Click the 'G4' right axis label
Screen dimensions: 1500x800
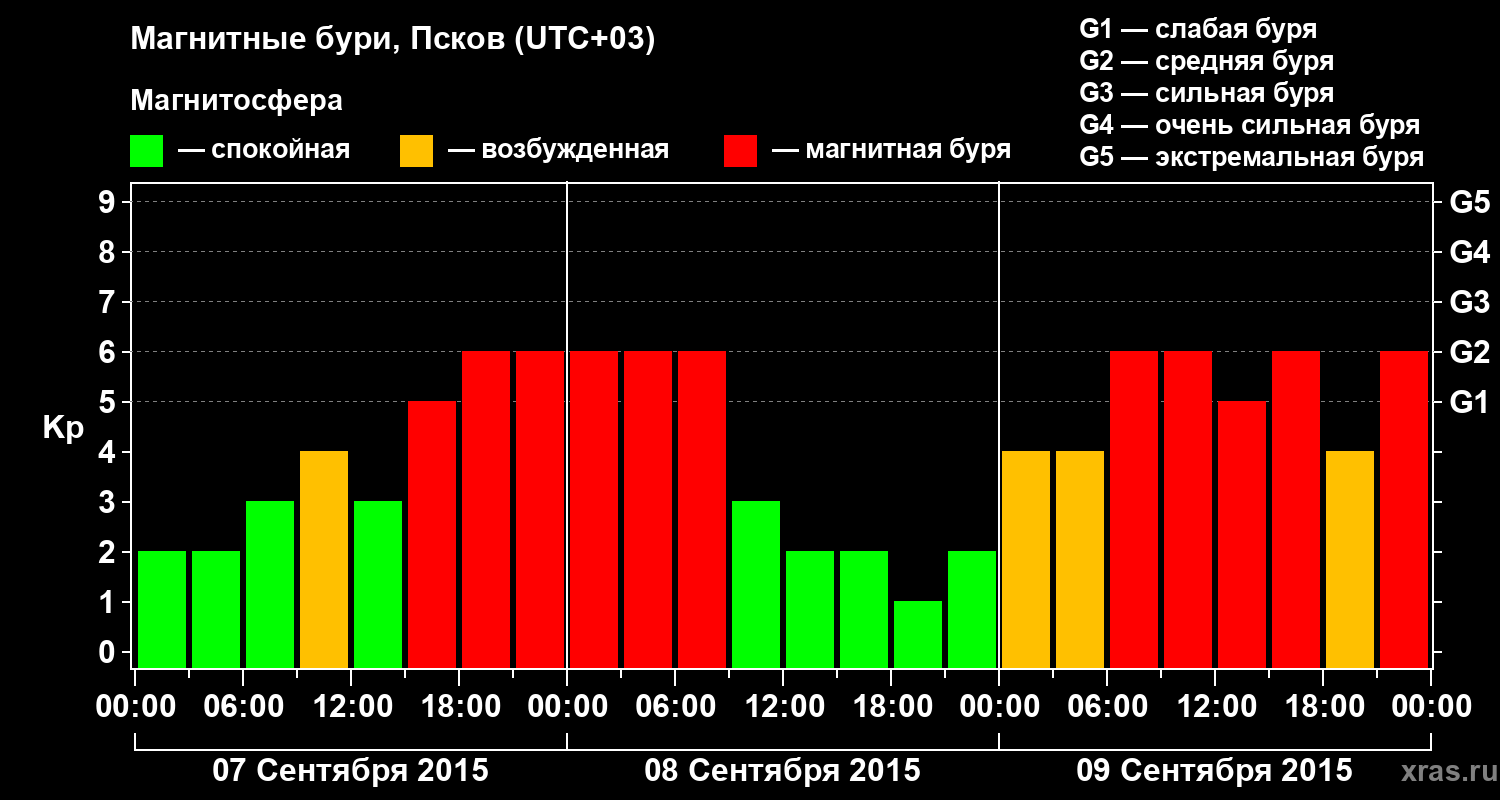tap(1469, 253)
